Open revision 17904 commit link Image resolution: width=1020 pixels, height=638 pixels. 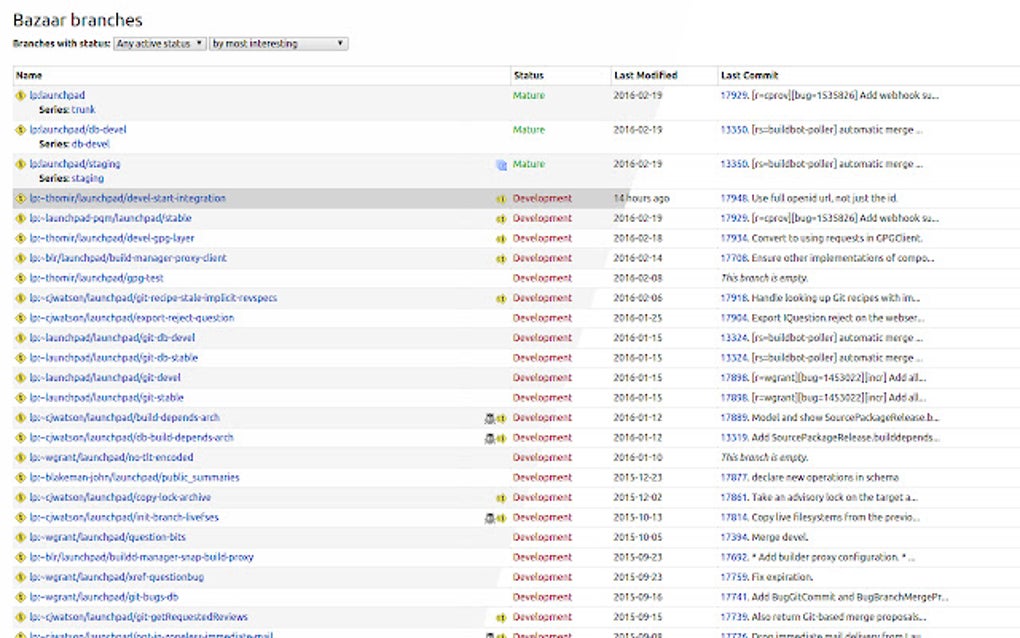pos(734,318)
